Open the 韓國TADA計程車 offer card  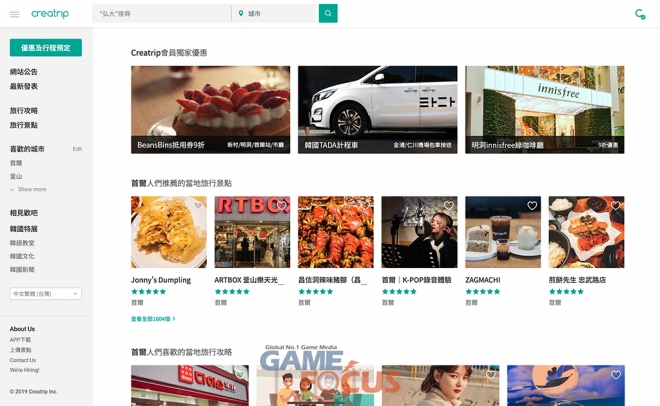tap(377, 109)
